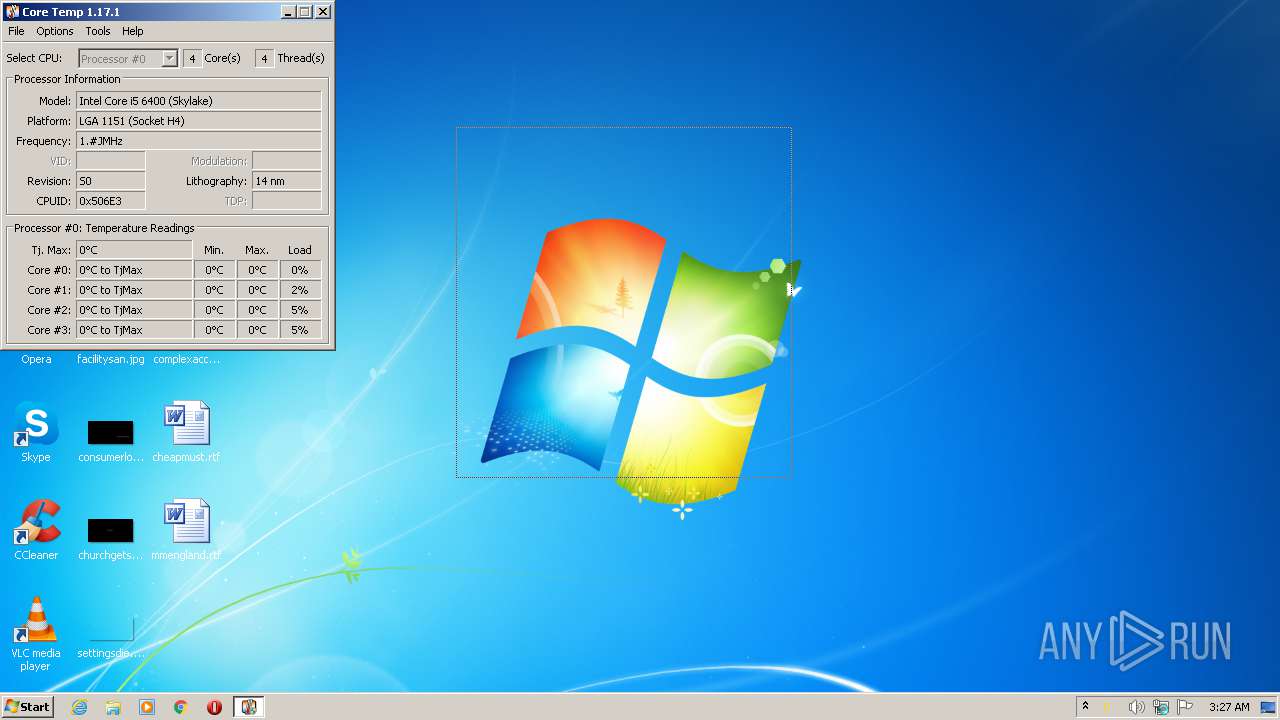Open the volume control tray icon
This screenshot has height=720, width=1280.
coord(1136,707)
